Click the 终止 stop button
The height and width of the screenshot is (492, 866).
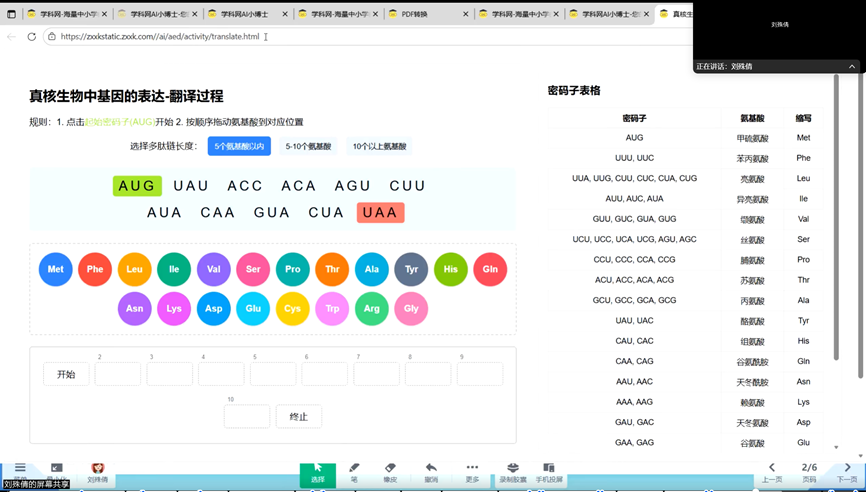pyautogui.click(x=298, y=416)
